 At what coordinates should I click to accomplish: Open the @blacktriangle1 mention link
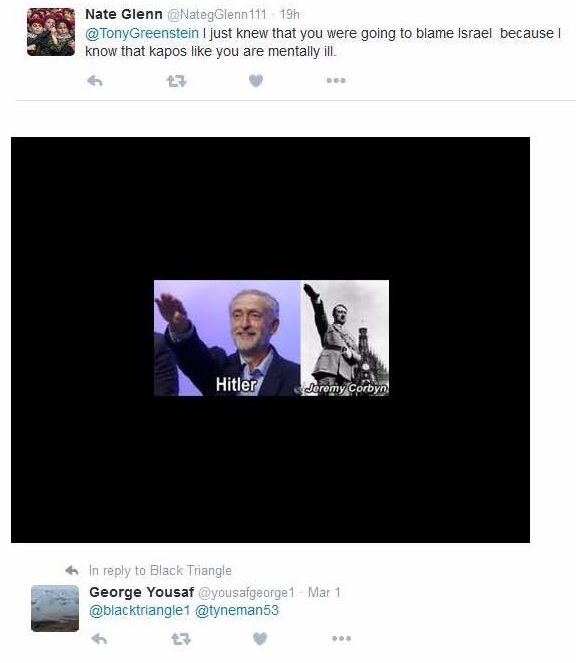(x=140, y=611)
